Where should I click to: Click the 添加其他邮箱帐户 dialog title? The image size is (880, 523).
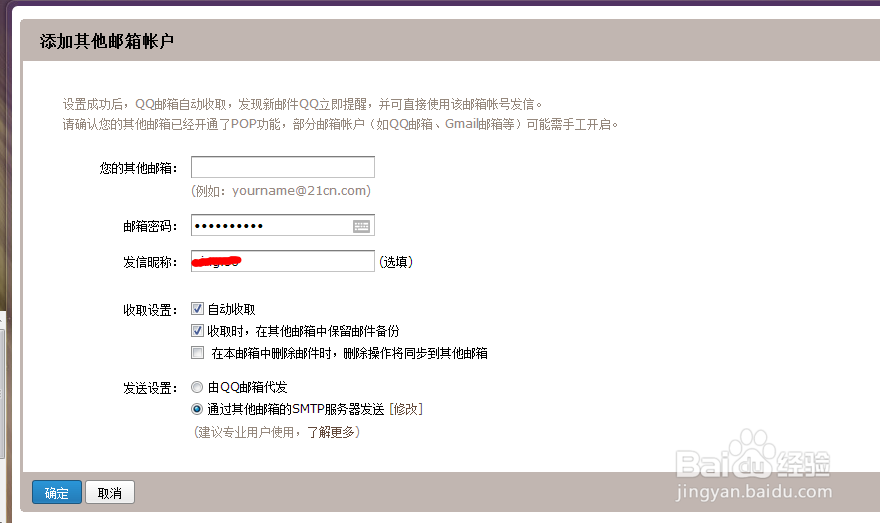(107, 41)
